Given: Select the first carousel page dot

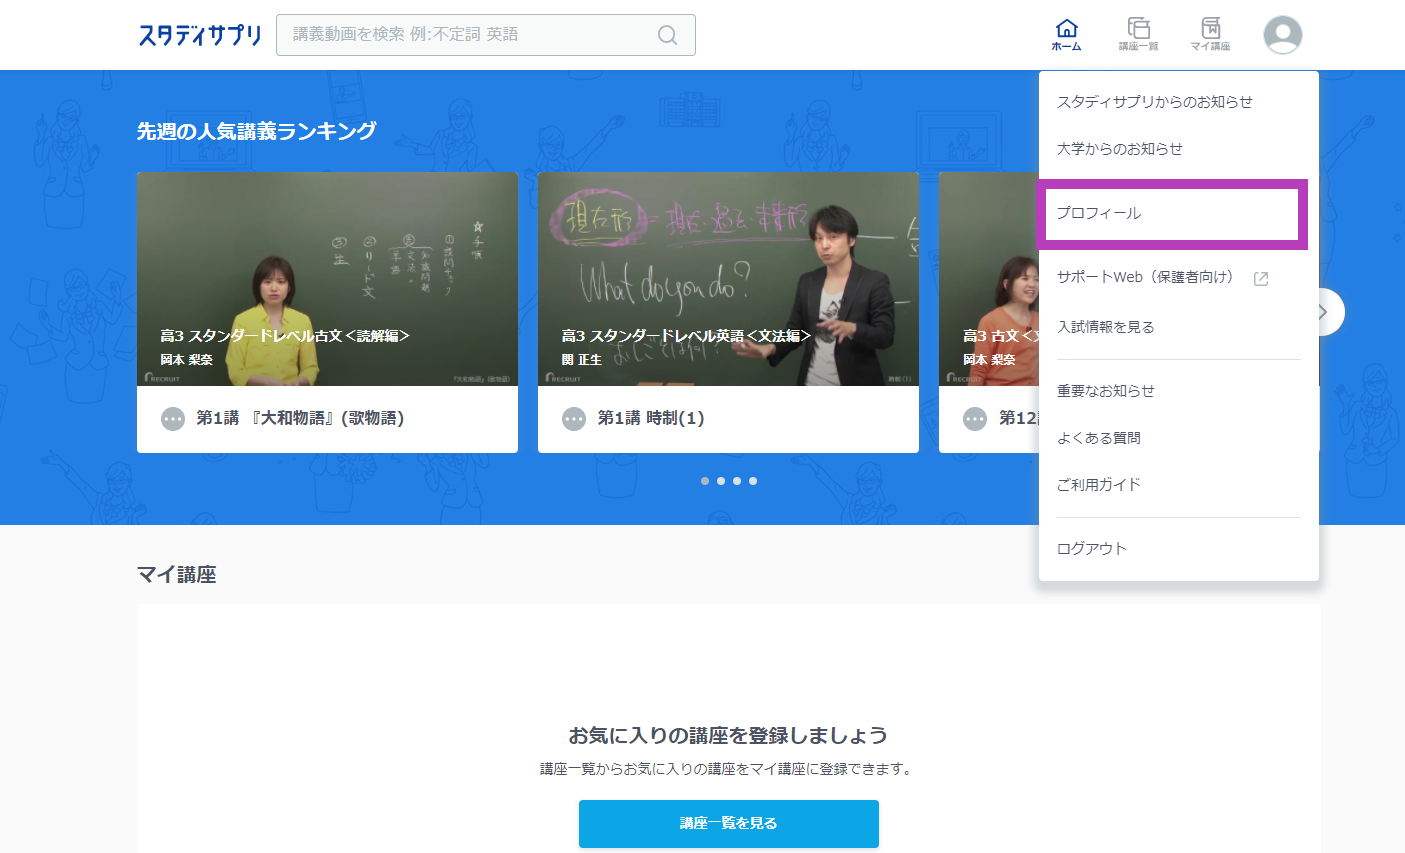Looking at the screenshot, I should (x=705, y=481).
